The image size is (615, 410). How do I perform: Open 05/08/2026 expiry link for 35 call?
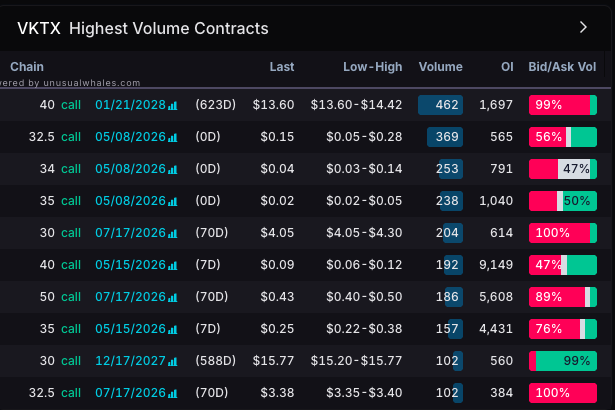[x=130, y=200]
